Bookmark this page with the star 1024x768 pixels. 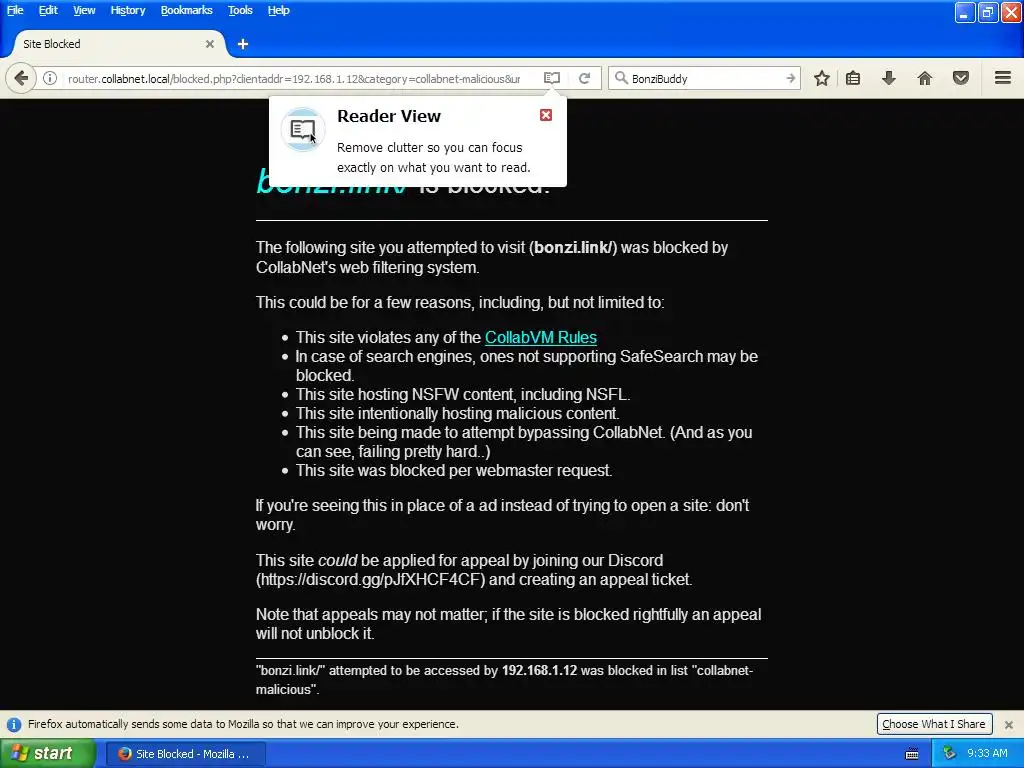pos(822,78)
